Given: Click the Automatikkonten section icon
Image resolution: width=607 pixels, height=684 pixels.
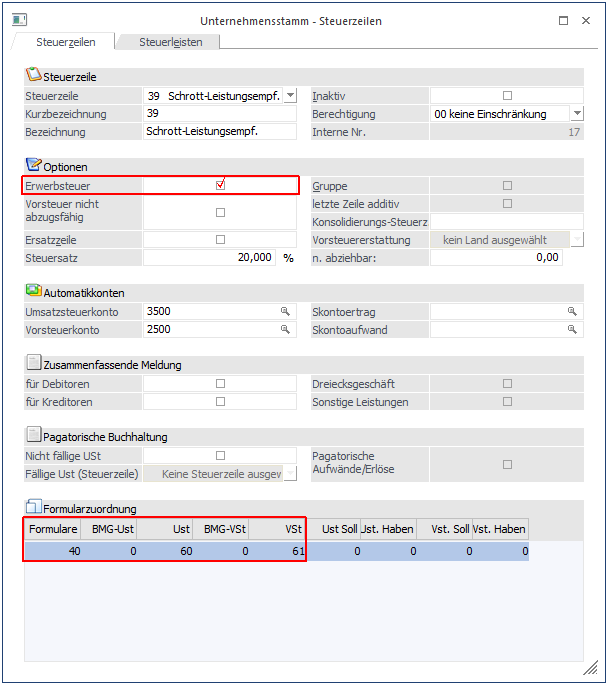Looking at the screenshot, I should coord(33,291).
